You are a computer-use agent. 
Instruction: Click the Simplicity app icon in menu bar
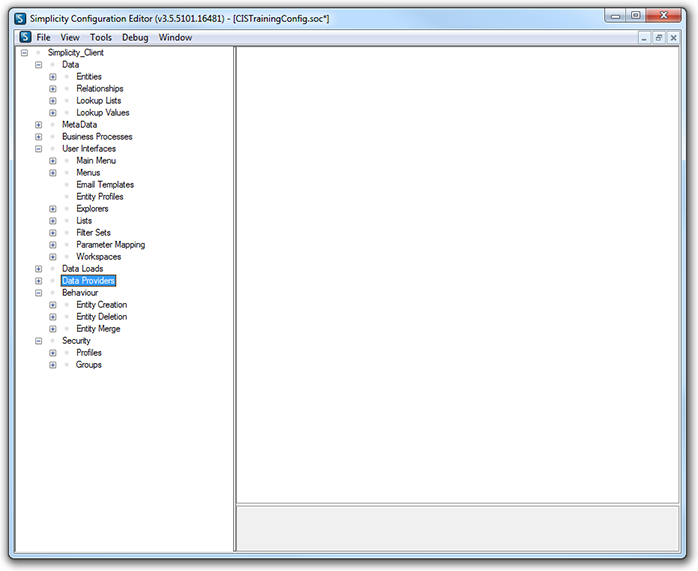(x=24, y=37)
